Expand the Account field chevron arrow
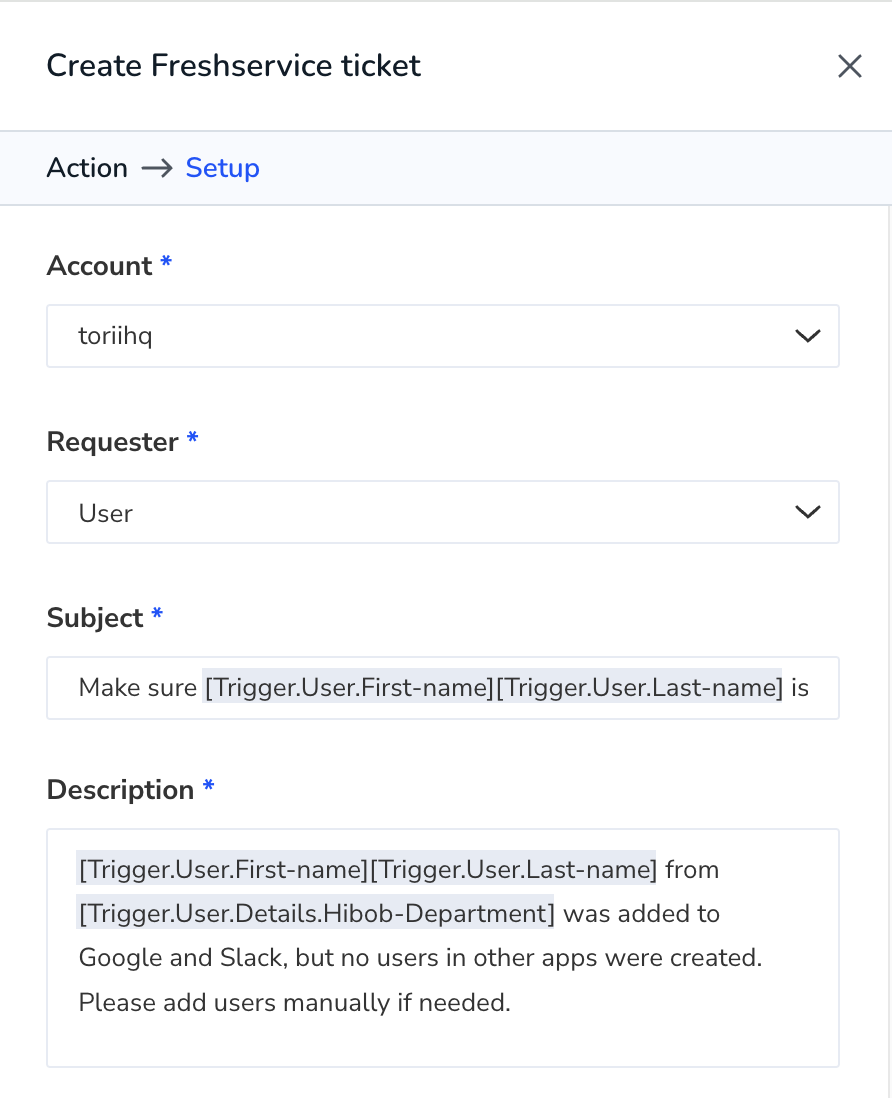The image size is (892, 1098). click(x=807, y=336)
